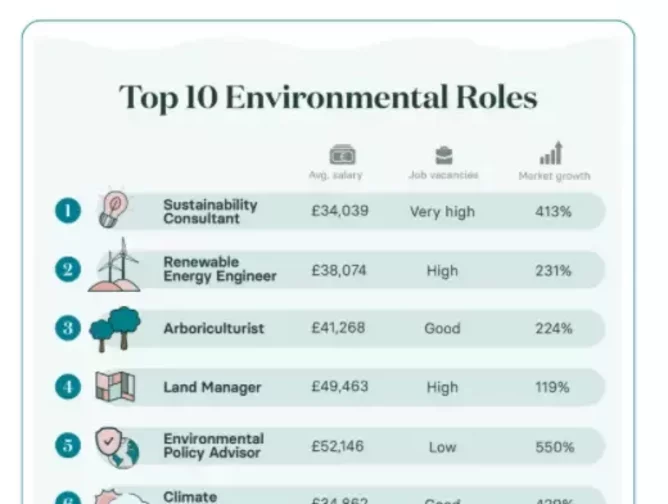The image size is (668, 504).
Task: Click the Land Manager market growth 119%
Action: coord(553,387)
